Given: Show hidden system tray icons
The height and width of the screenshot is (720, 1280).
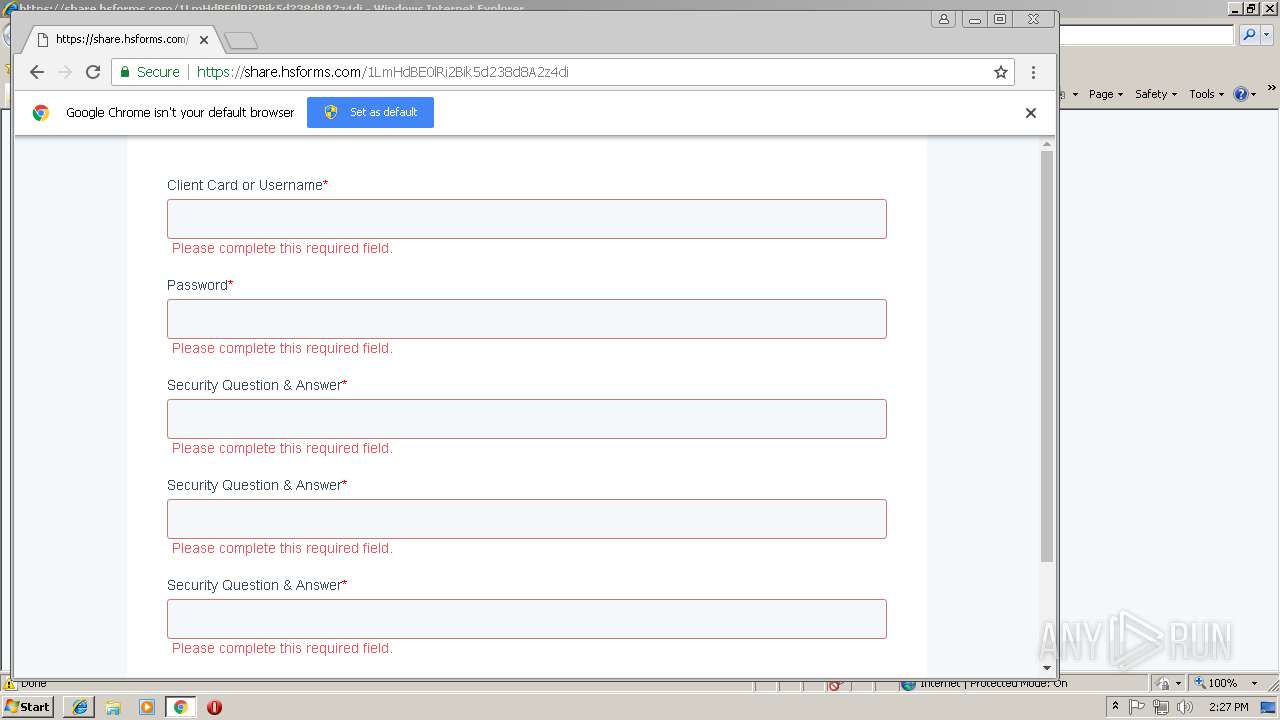Looking at the screenshot, I should click(1115, 707).
